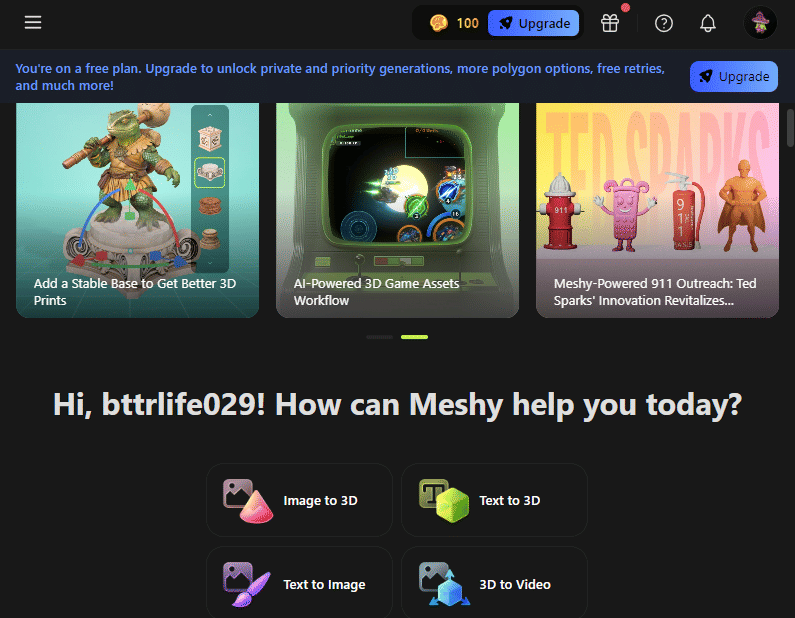This screenshot has height=618, width=795.
Task: Open the AI-Powered 3D Game Assets Workflow card
Action: [x=397, y=210]
